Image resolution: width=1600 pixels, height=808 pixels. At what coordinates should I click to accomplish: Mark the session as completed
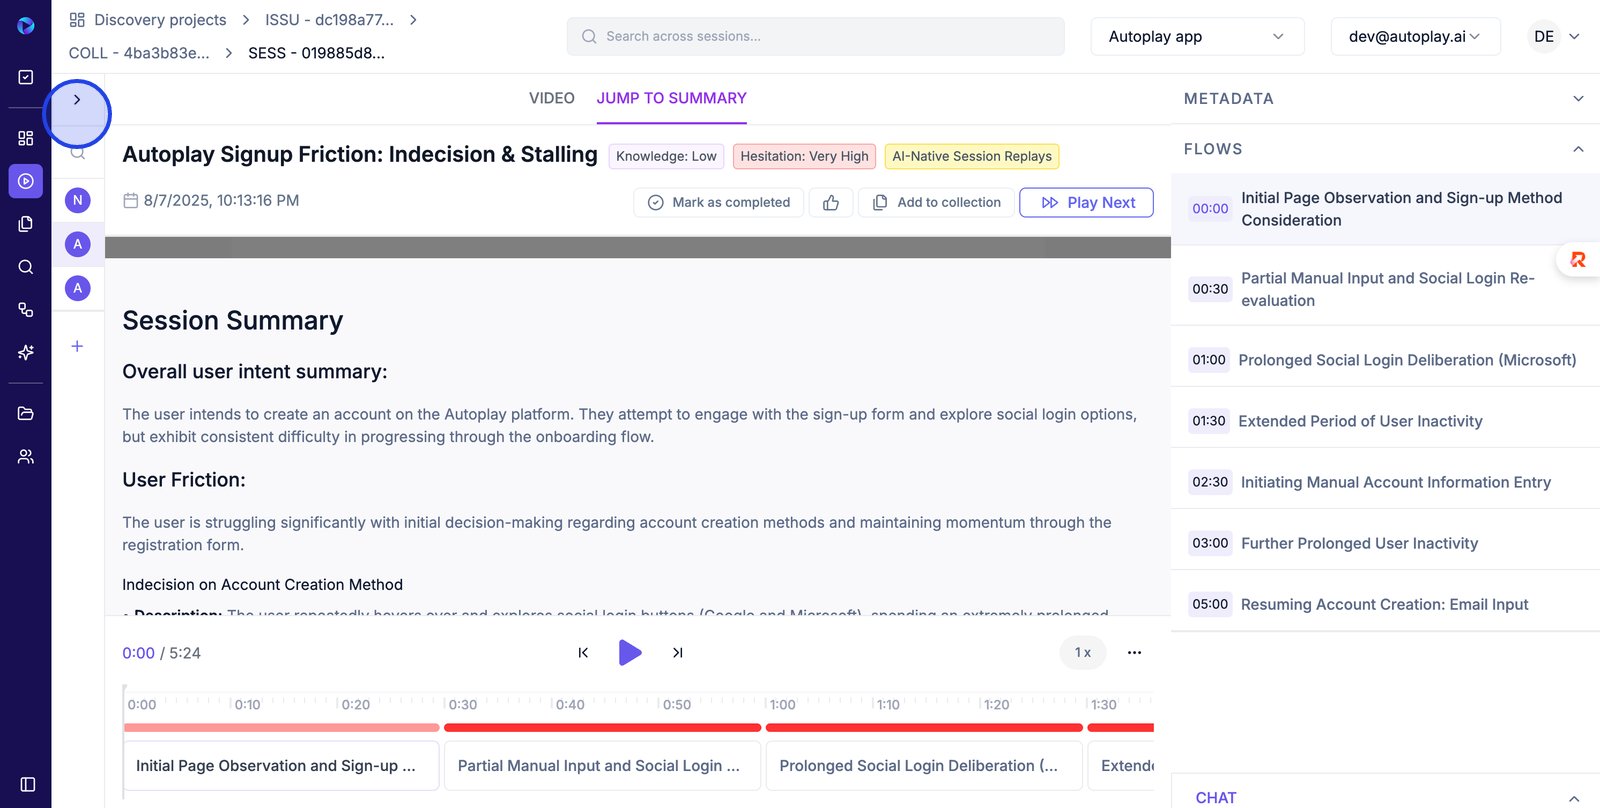click(719, 202)
